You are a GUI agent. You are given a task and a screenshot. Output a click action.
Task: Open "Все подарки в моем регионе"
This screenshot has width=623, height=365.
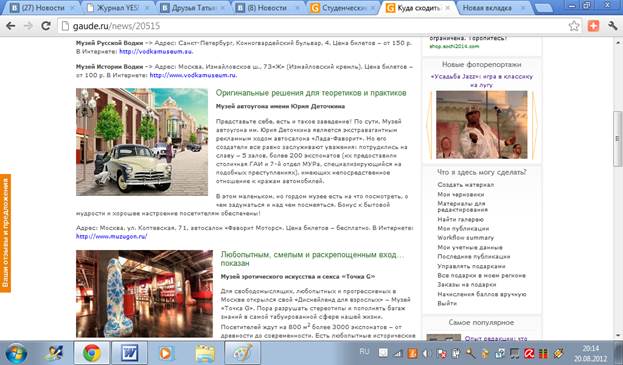click(x=481, y=275)
